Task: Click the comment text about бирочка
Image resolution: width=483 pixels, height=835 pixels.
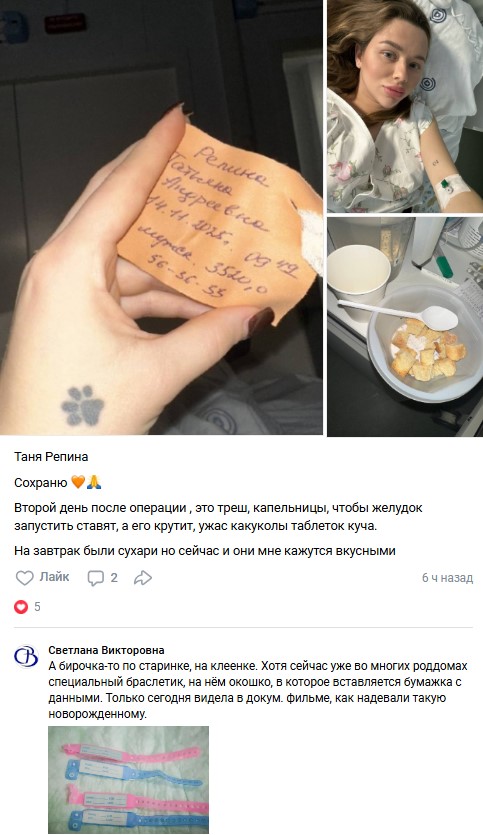Action: click(258, 690)
